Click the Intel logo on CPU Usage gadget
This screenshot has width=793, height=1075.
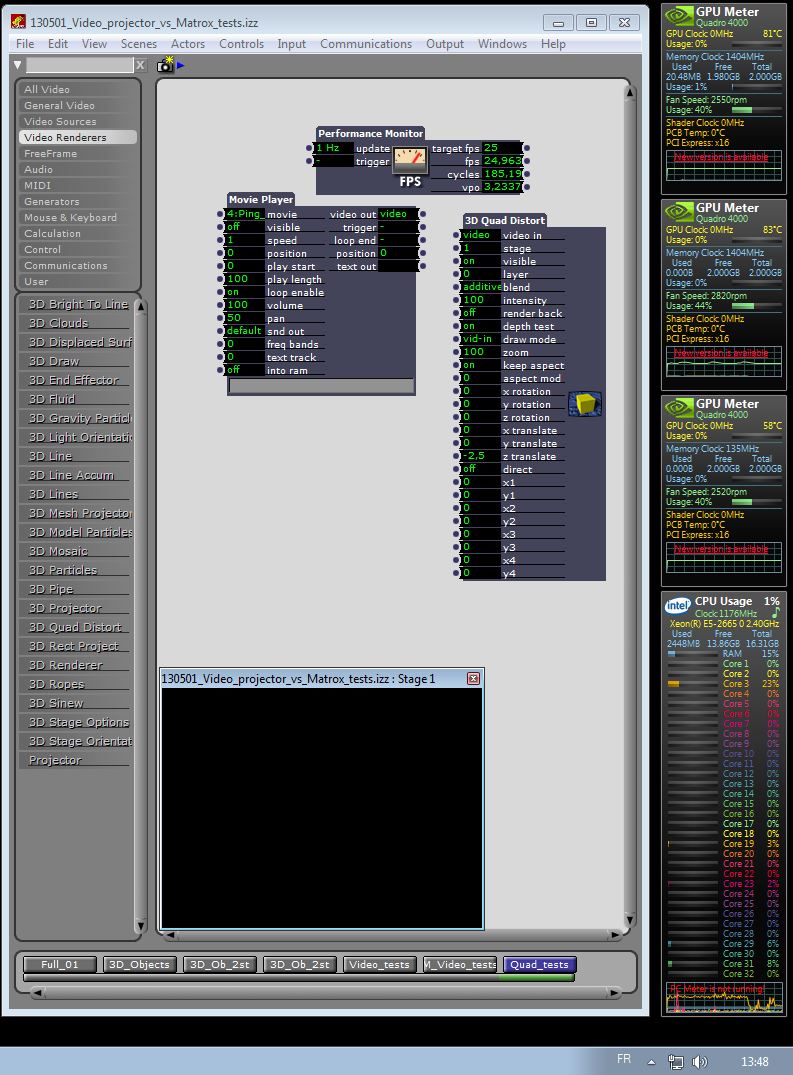(677, 605)
